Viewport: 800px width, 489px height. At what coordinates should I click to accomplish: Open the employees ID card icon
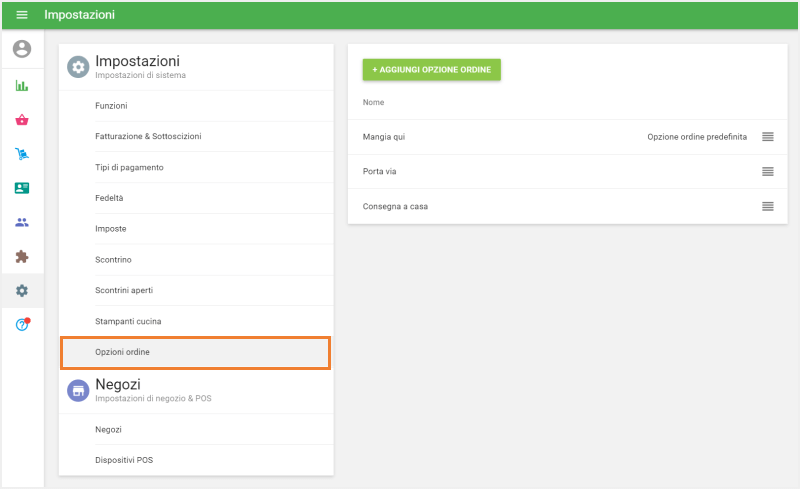click(x=22, y=188)
